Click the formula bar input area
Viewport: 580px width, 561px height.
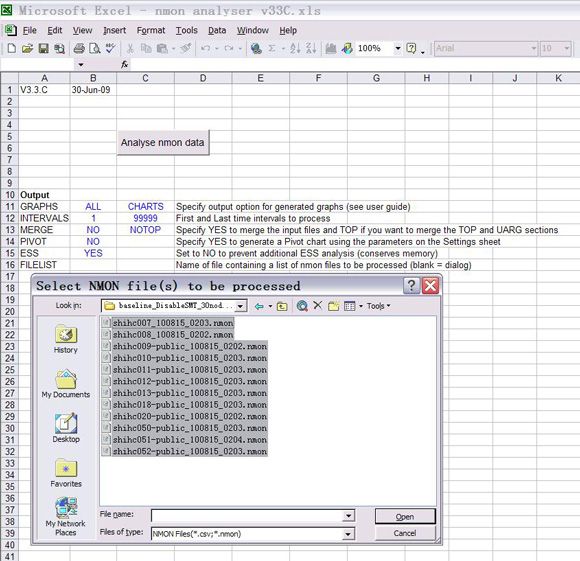click(x=354, y=65)
